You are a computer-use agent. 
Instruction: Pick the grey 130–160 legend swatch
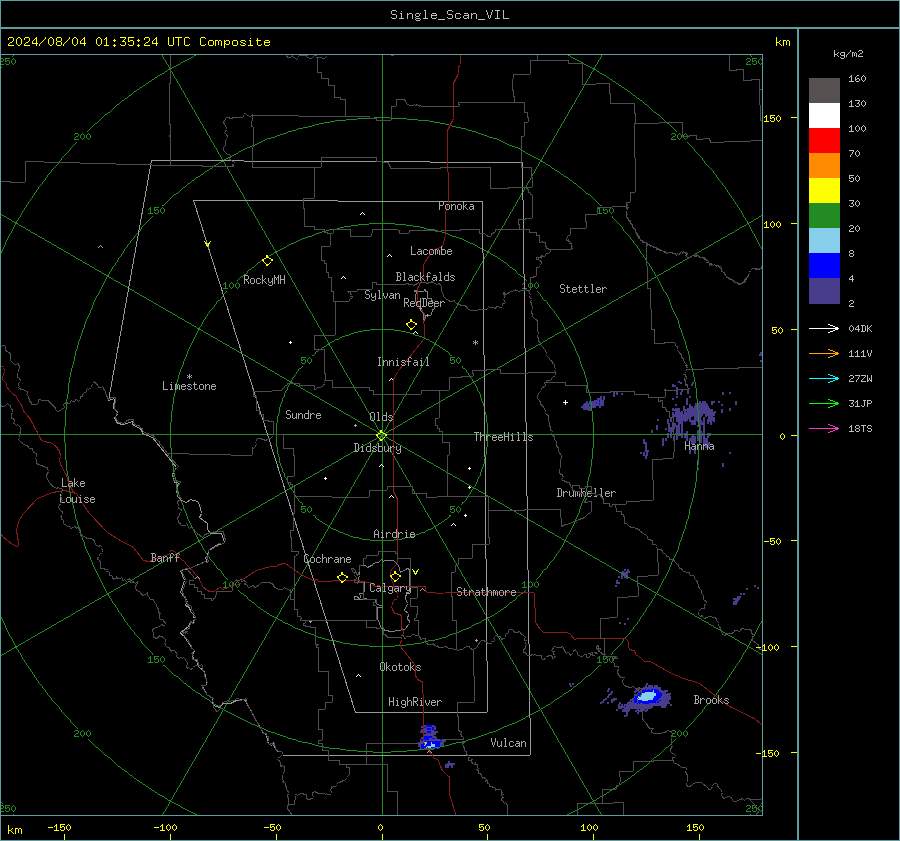click(x=824, y=91)
